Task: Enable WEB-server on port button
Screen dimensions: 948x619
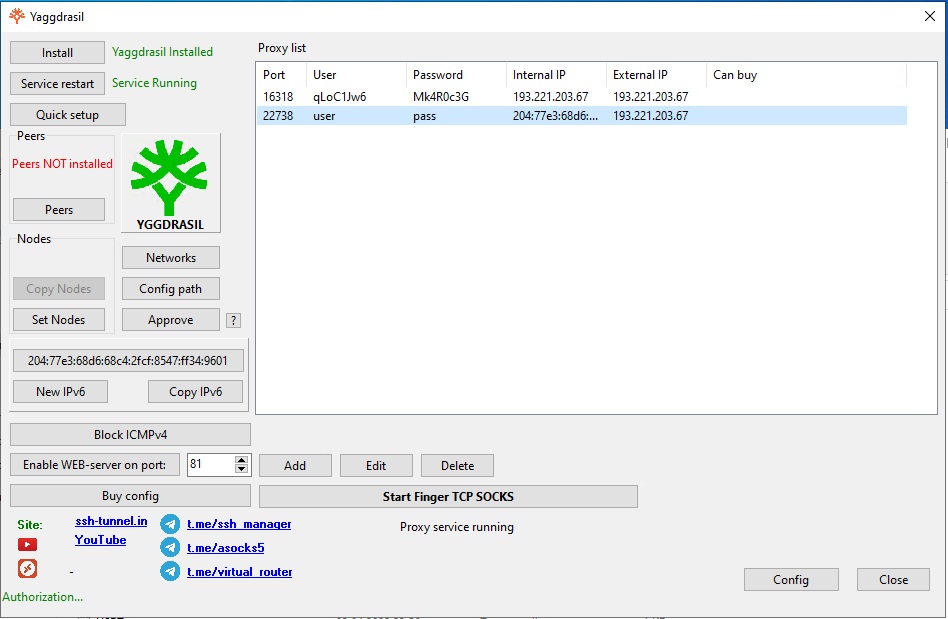Action: click(95, 465)
